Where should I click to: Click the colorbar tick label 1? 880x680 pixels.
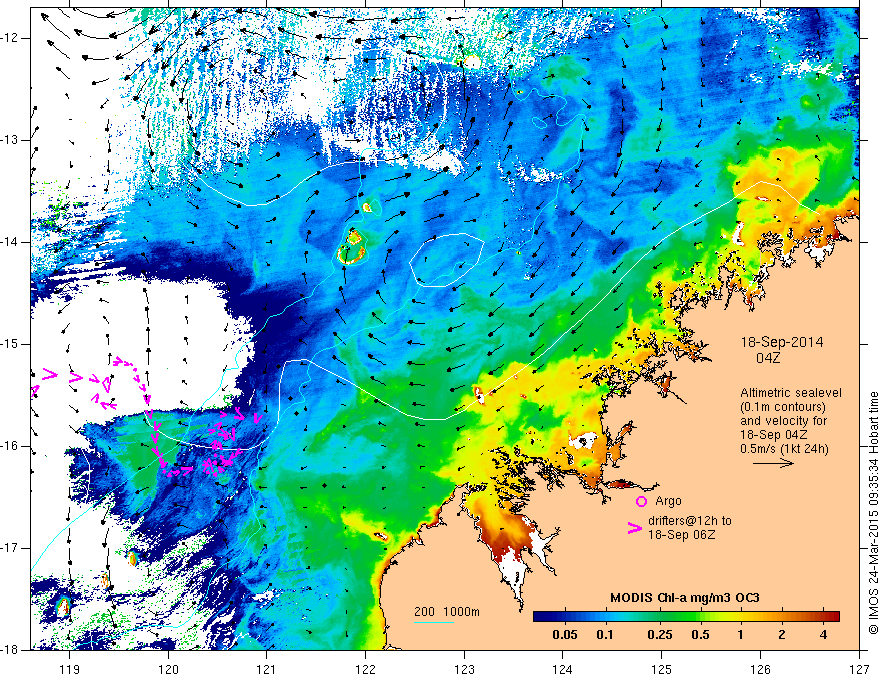click(741, 635)
